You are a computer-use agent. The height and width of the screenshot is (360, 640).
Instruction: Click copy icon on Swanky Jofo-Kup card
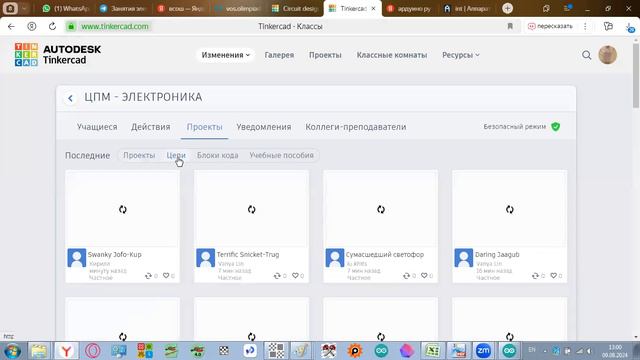(148, 276)
